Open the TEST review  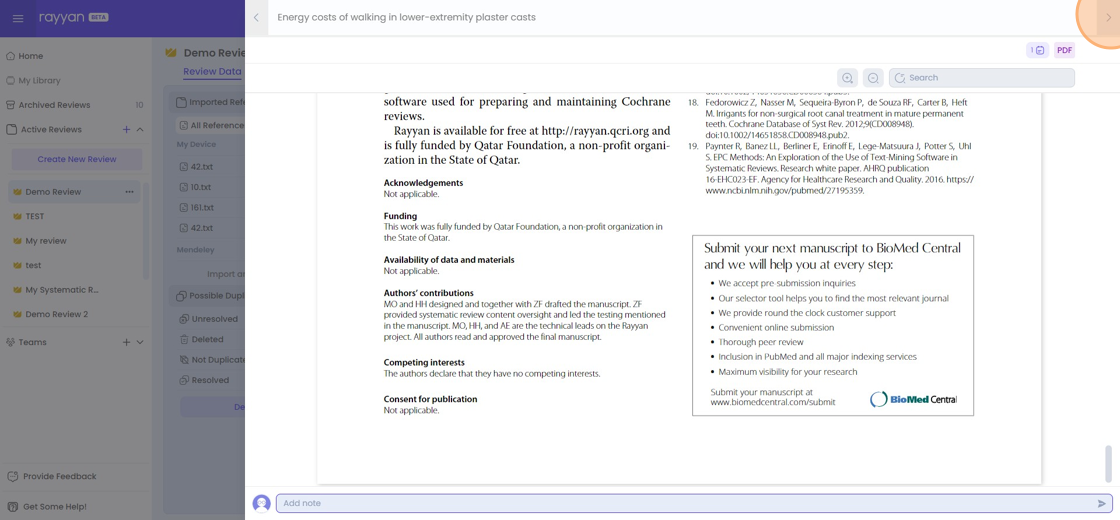34,216
